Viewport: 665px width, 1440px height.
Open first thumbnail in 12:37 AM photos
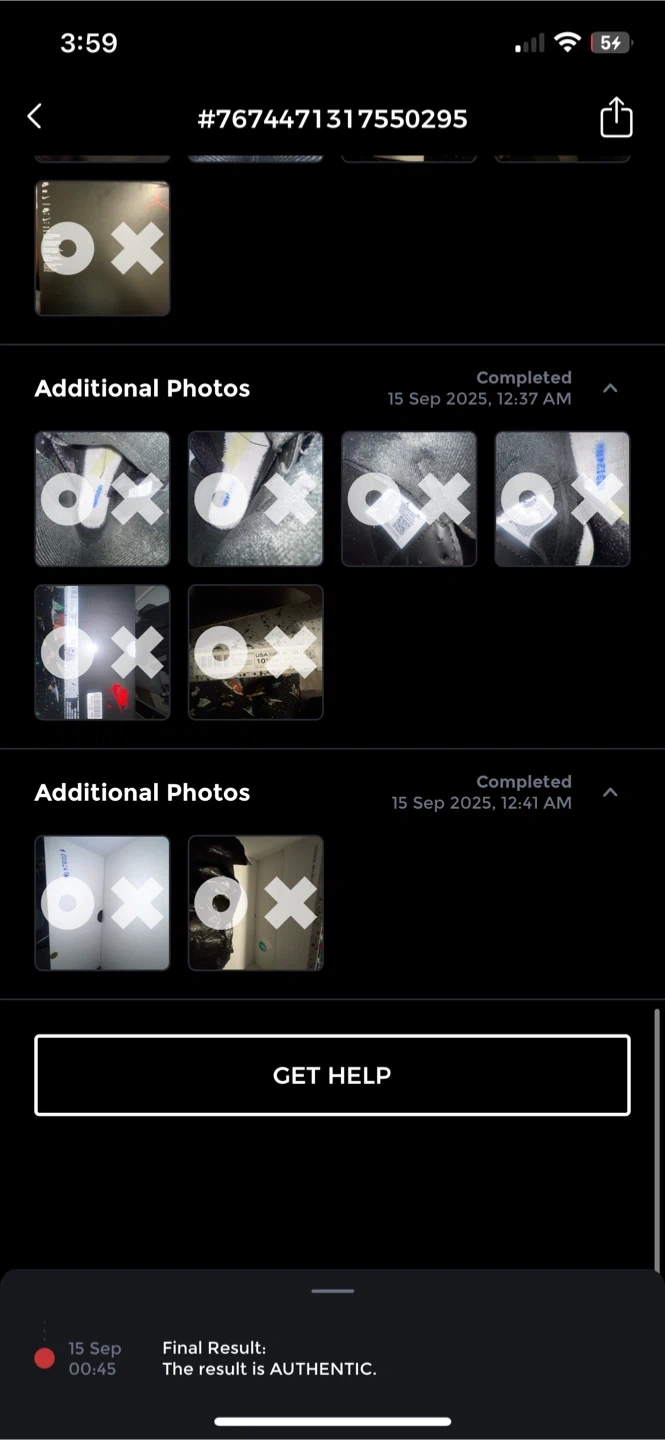click(x=102, y=499)
